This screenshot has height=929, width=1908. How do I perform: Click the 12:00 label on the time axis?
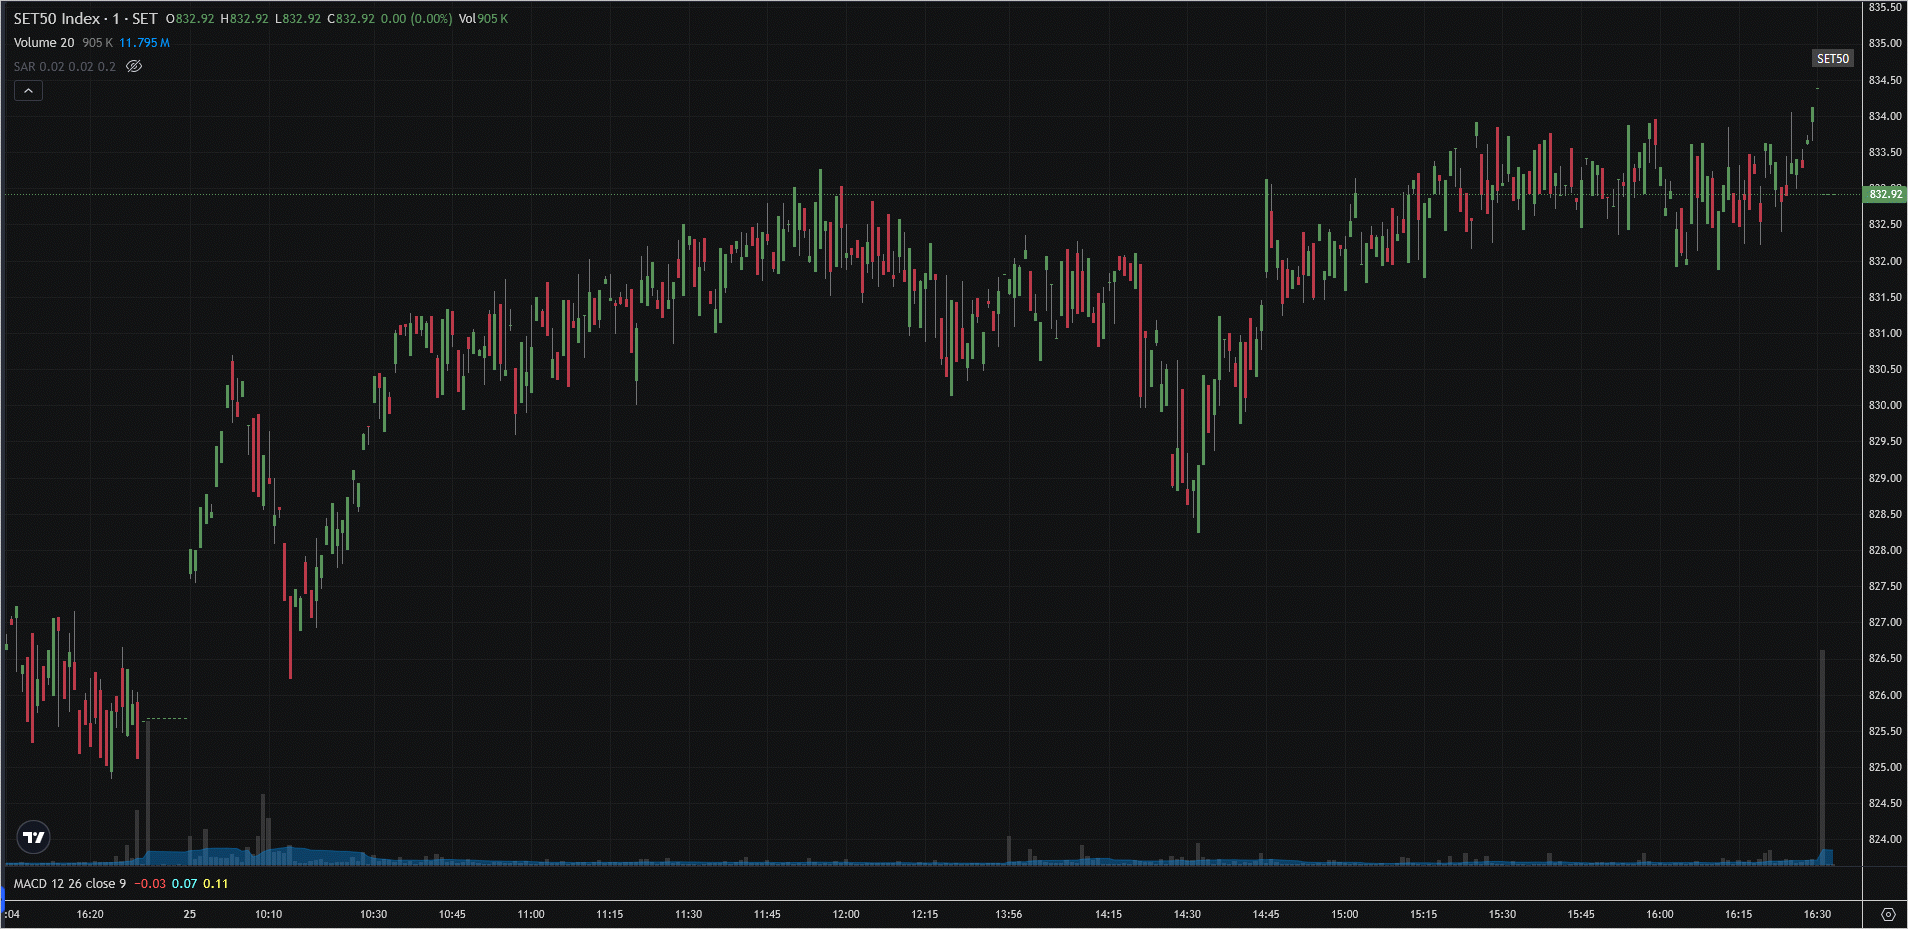pyautogui.click(x=846, y=914)
